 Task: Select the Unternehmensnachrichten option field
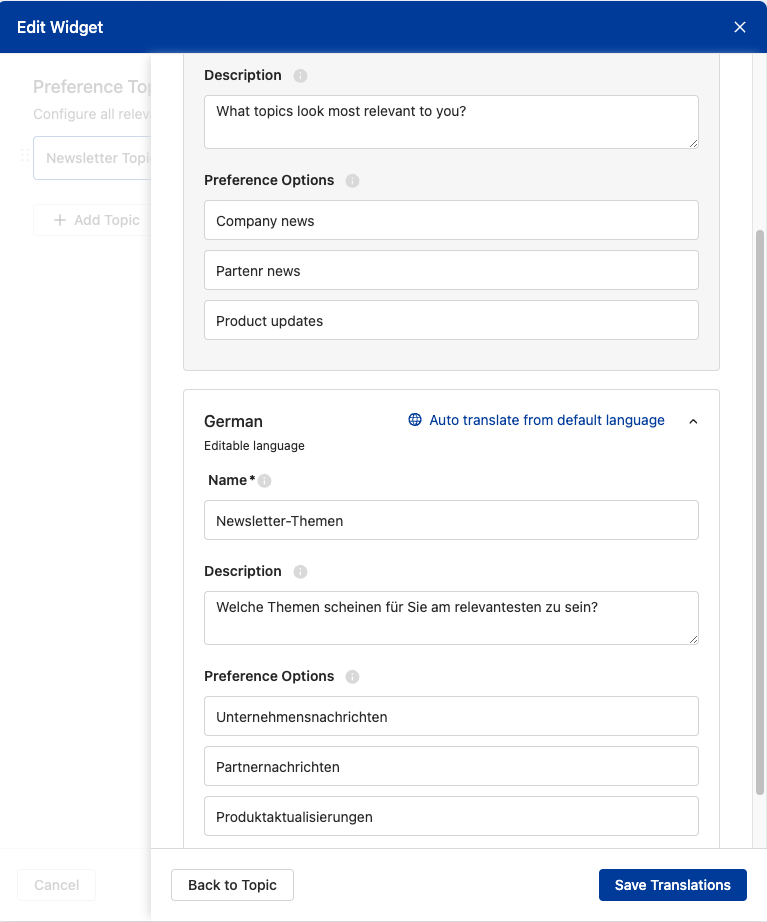click(451, 716)
